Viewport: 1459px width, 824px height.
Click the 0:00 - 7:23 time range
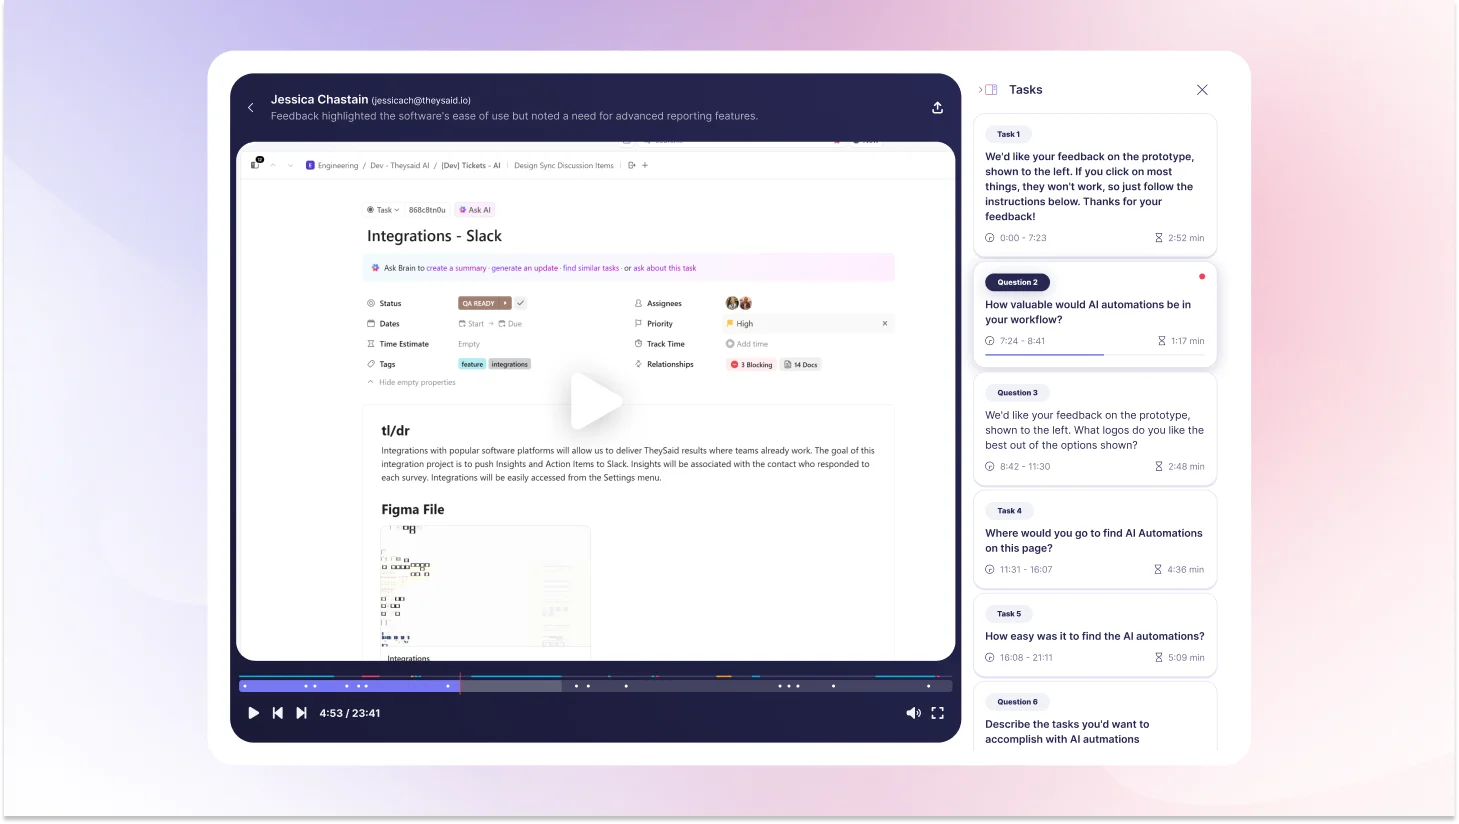1016,238
